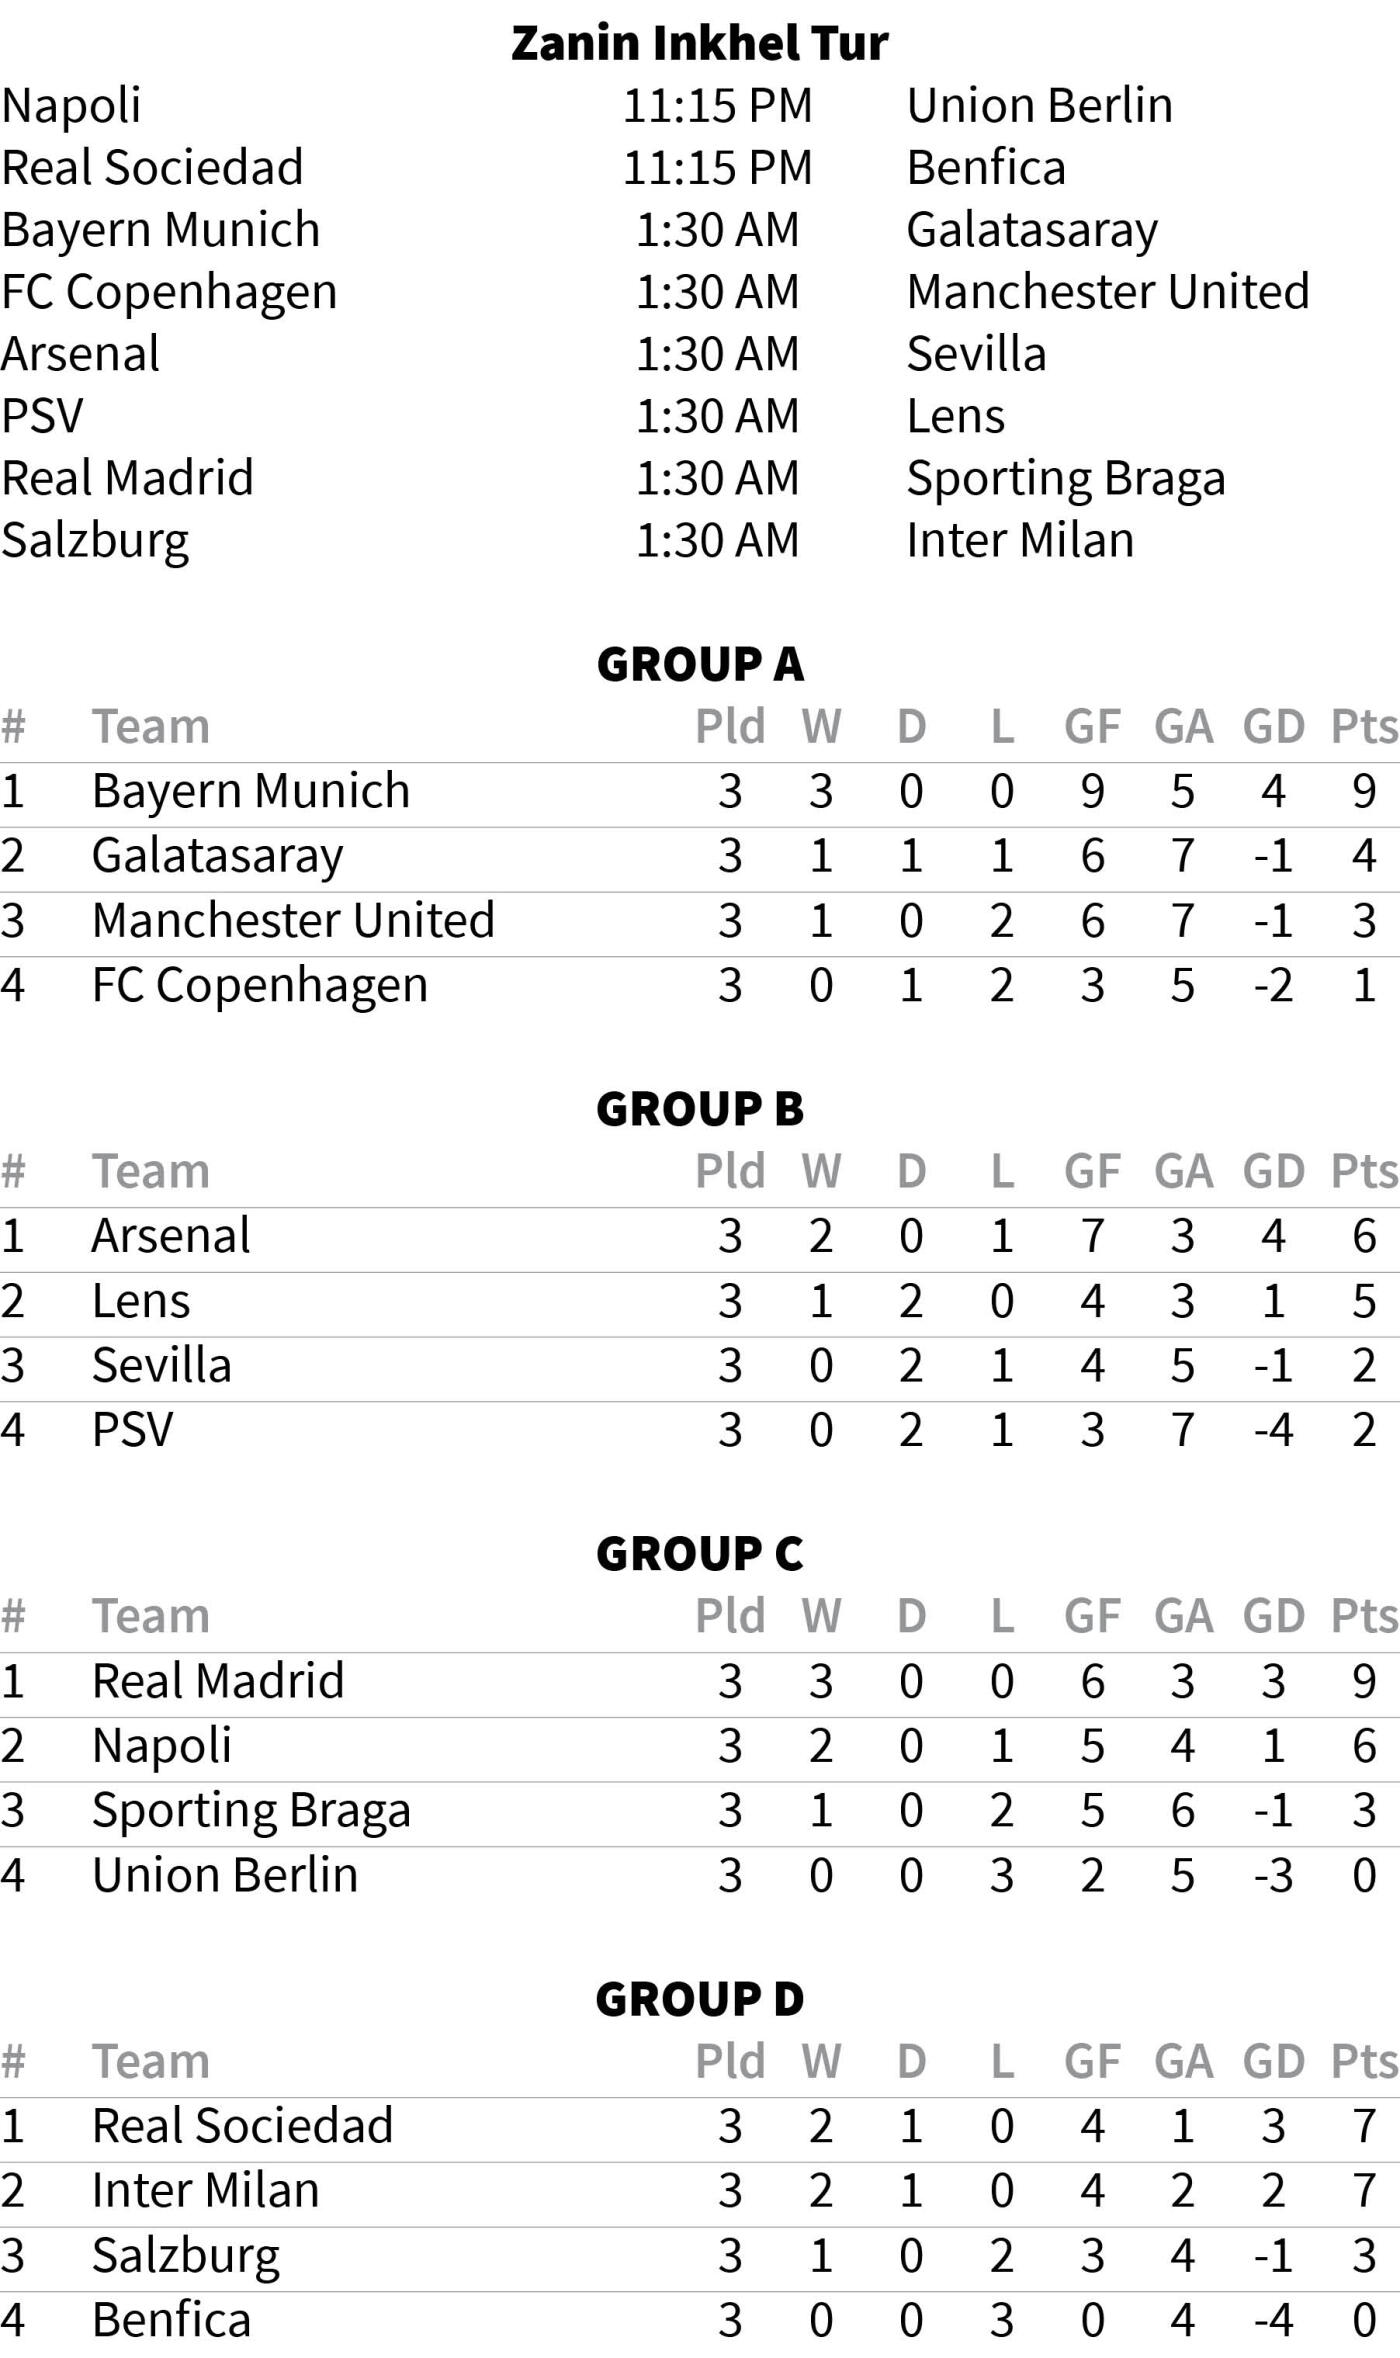The height and width of the screenshot is (2358, 1400).
Task: Select Real Madrid in Group C standings
Action: (217, 1681)
